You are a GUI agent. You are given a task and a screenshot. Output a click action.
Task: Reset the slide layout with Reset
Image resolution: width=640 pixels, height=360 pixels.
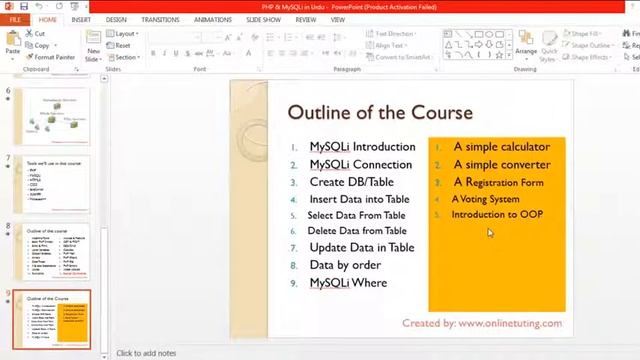(x=118, y=45)
